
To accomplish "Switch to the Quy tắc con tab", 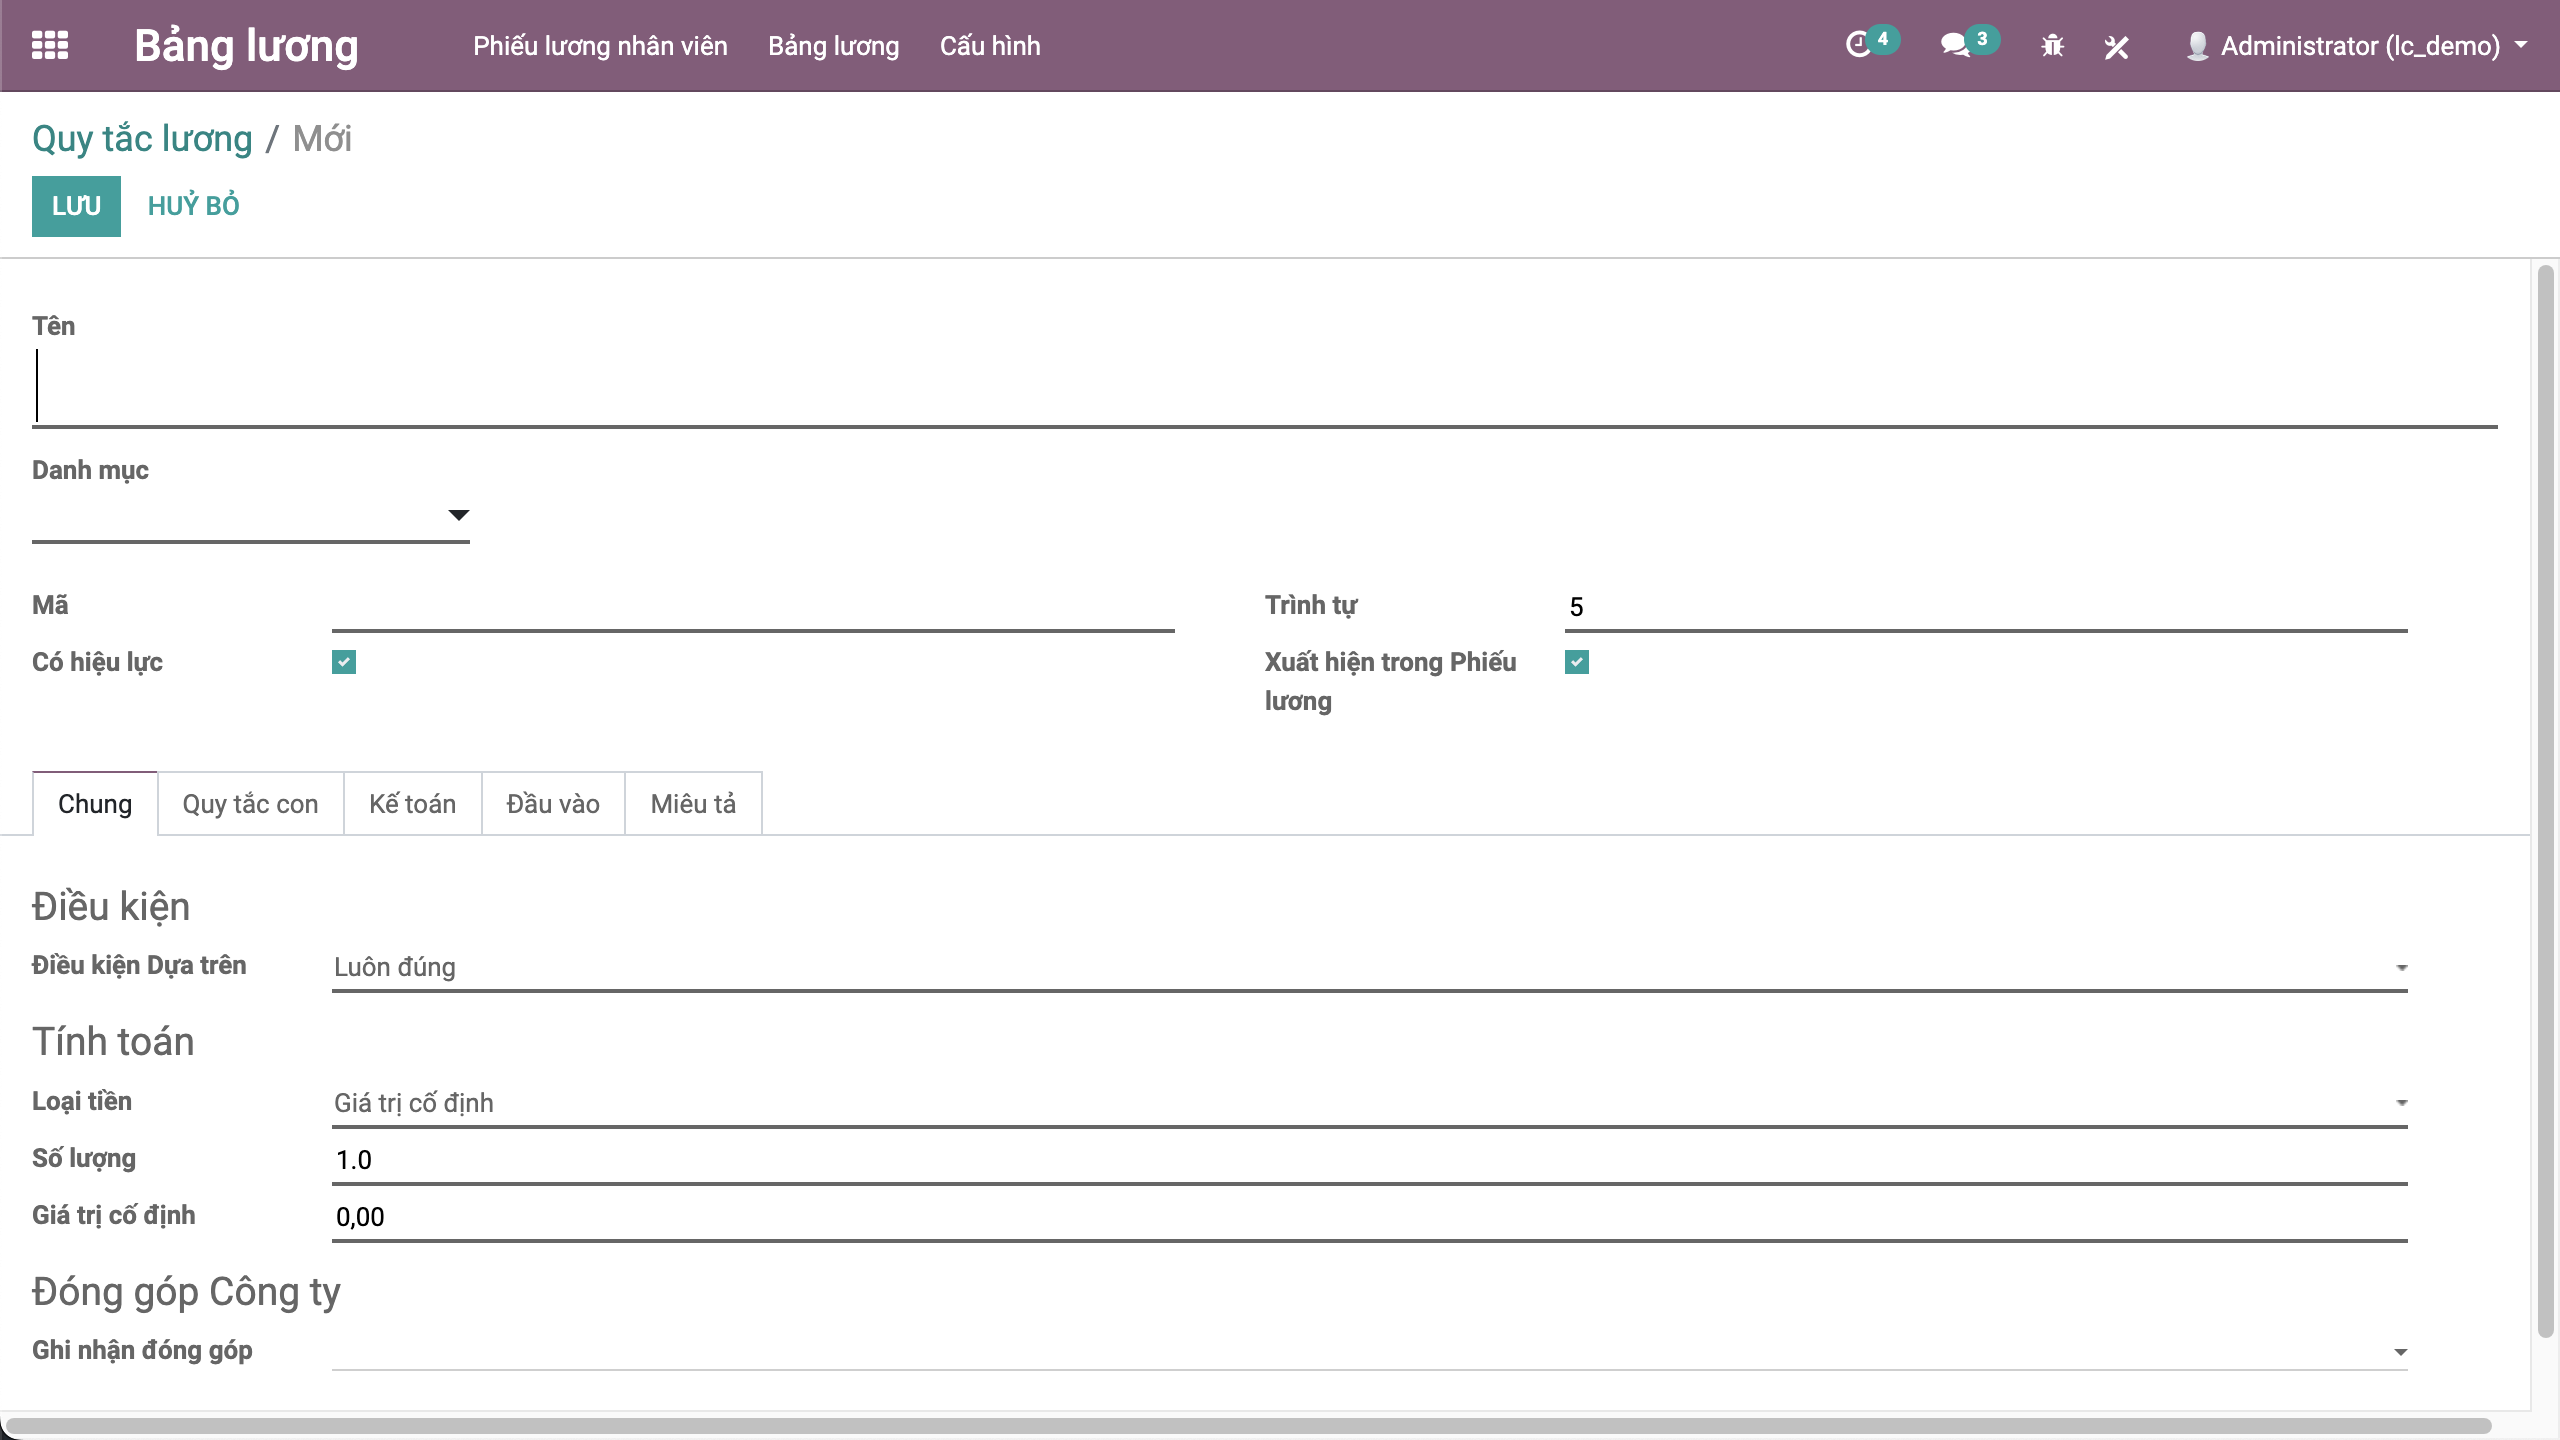I will [x=250, y=804].
